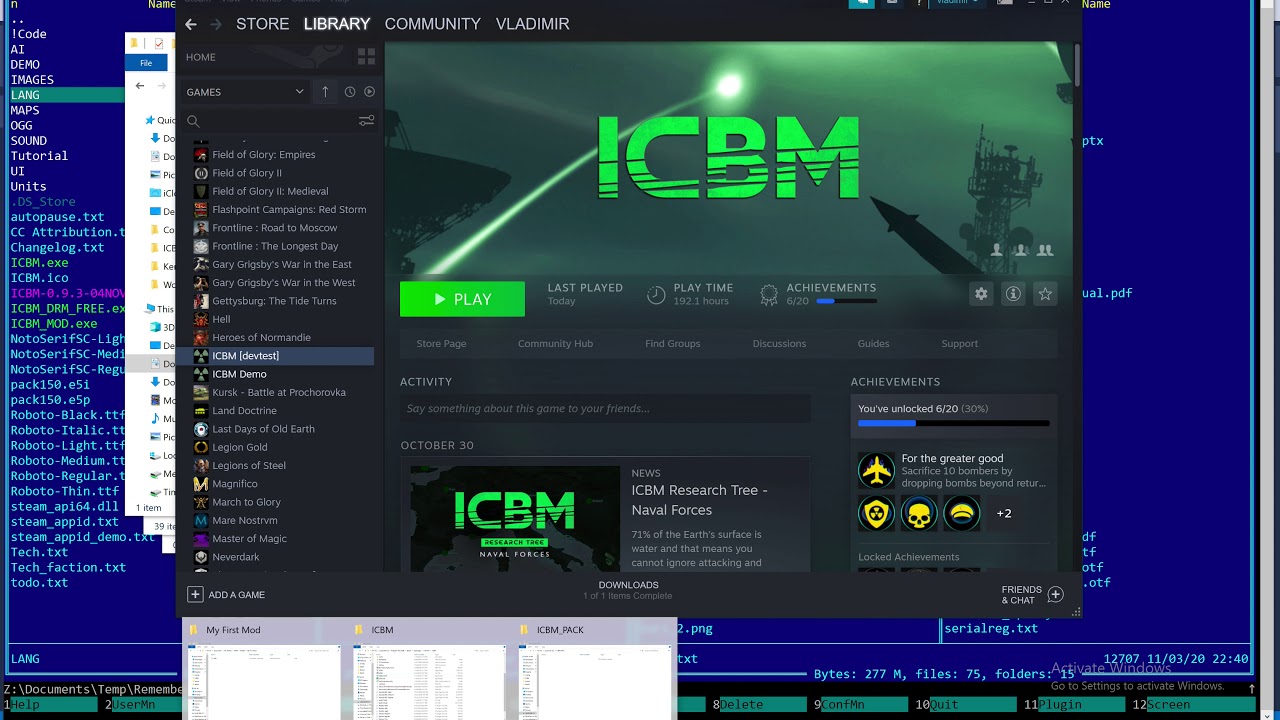Open ICBM game settings gear

pos(981,294)
